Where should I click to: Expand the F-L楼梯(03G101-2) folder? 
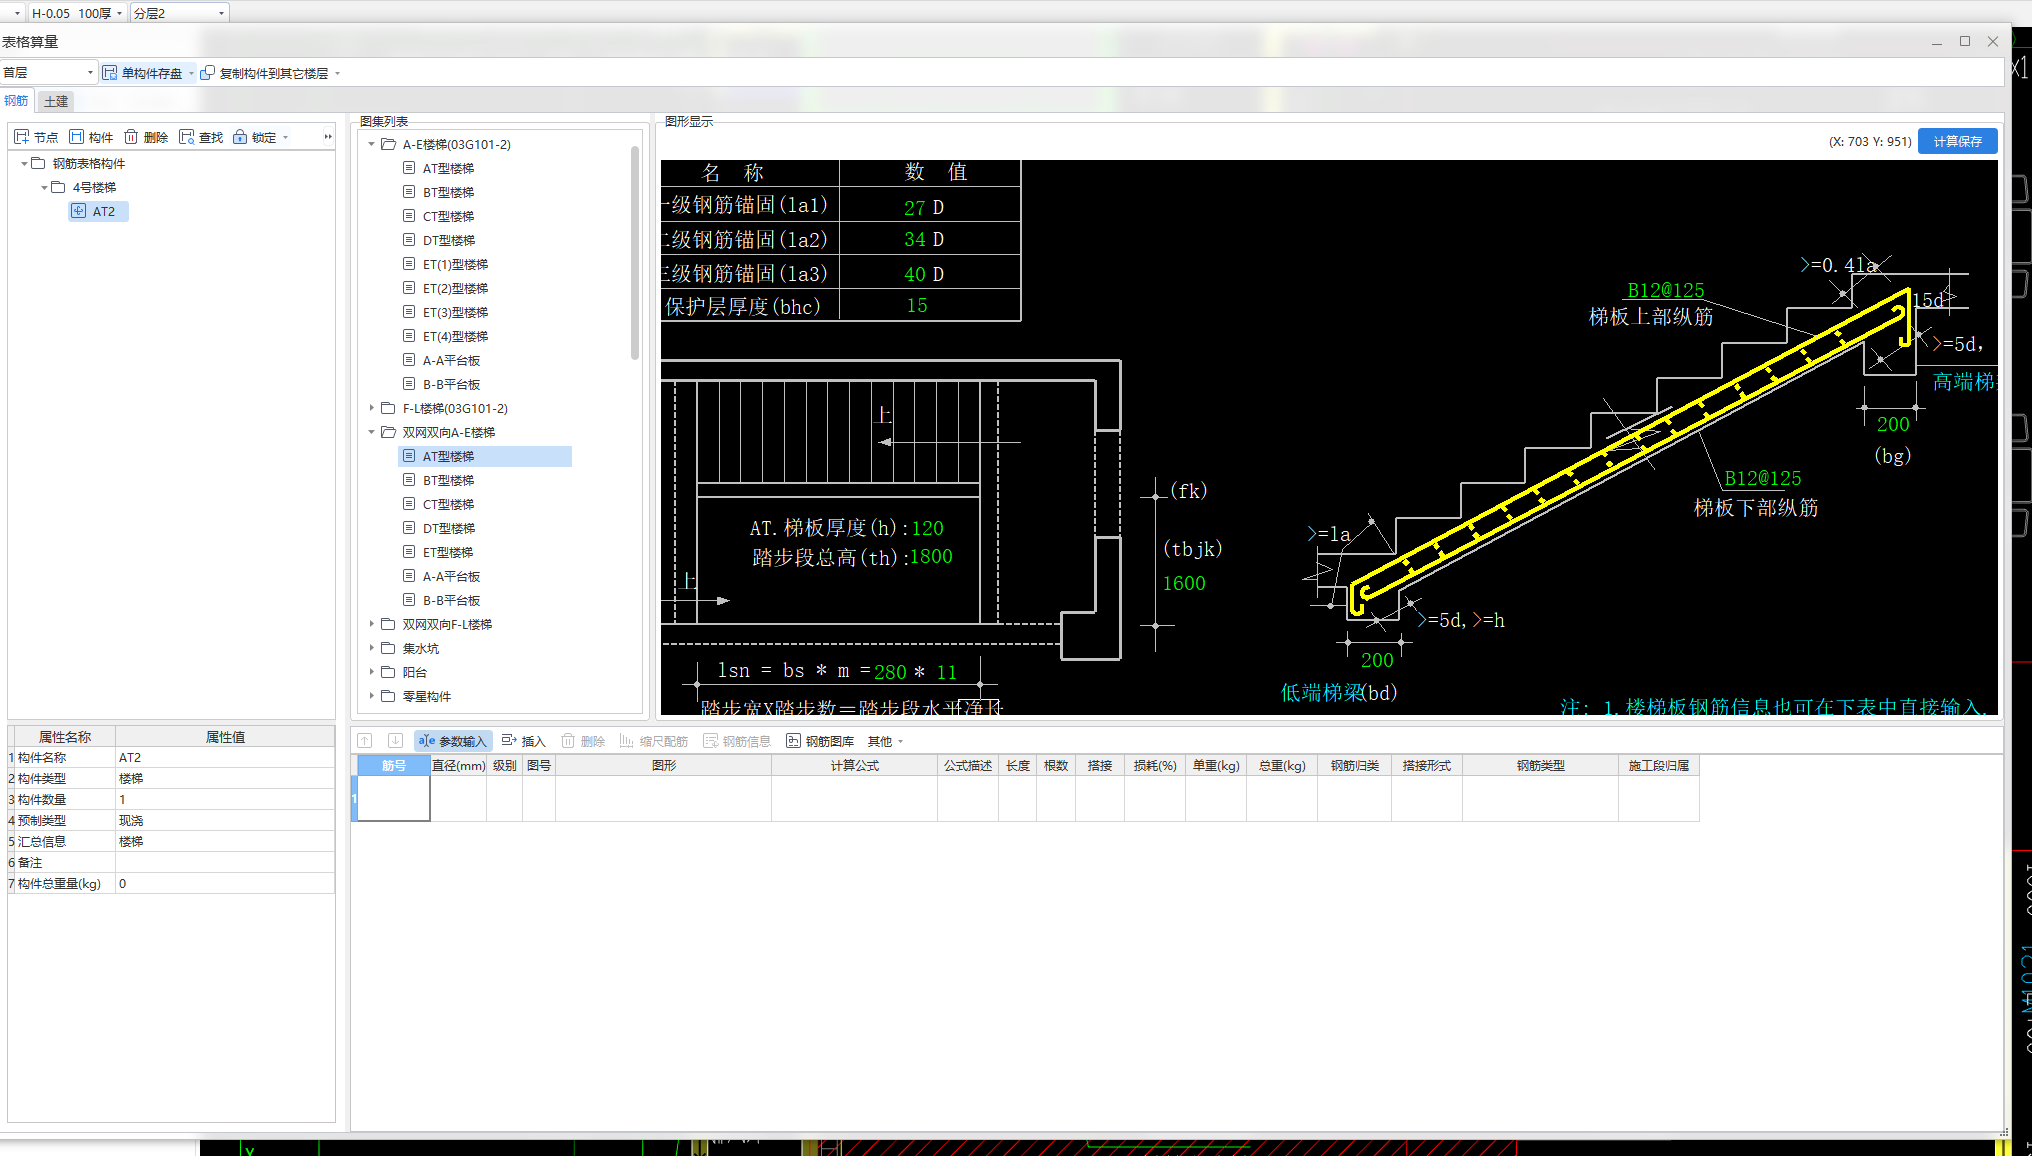[x=372, y=408]
